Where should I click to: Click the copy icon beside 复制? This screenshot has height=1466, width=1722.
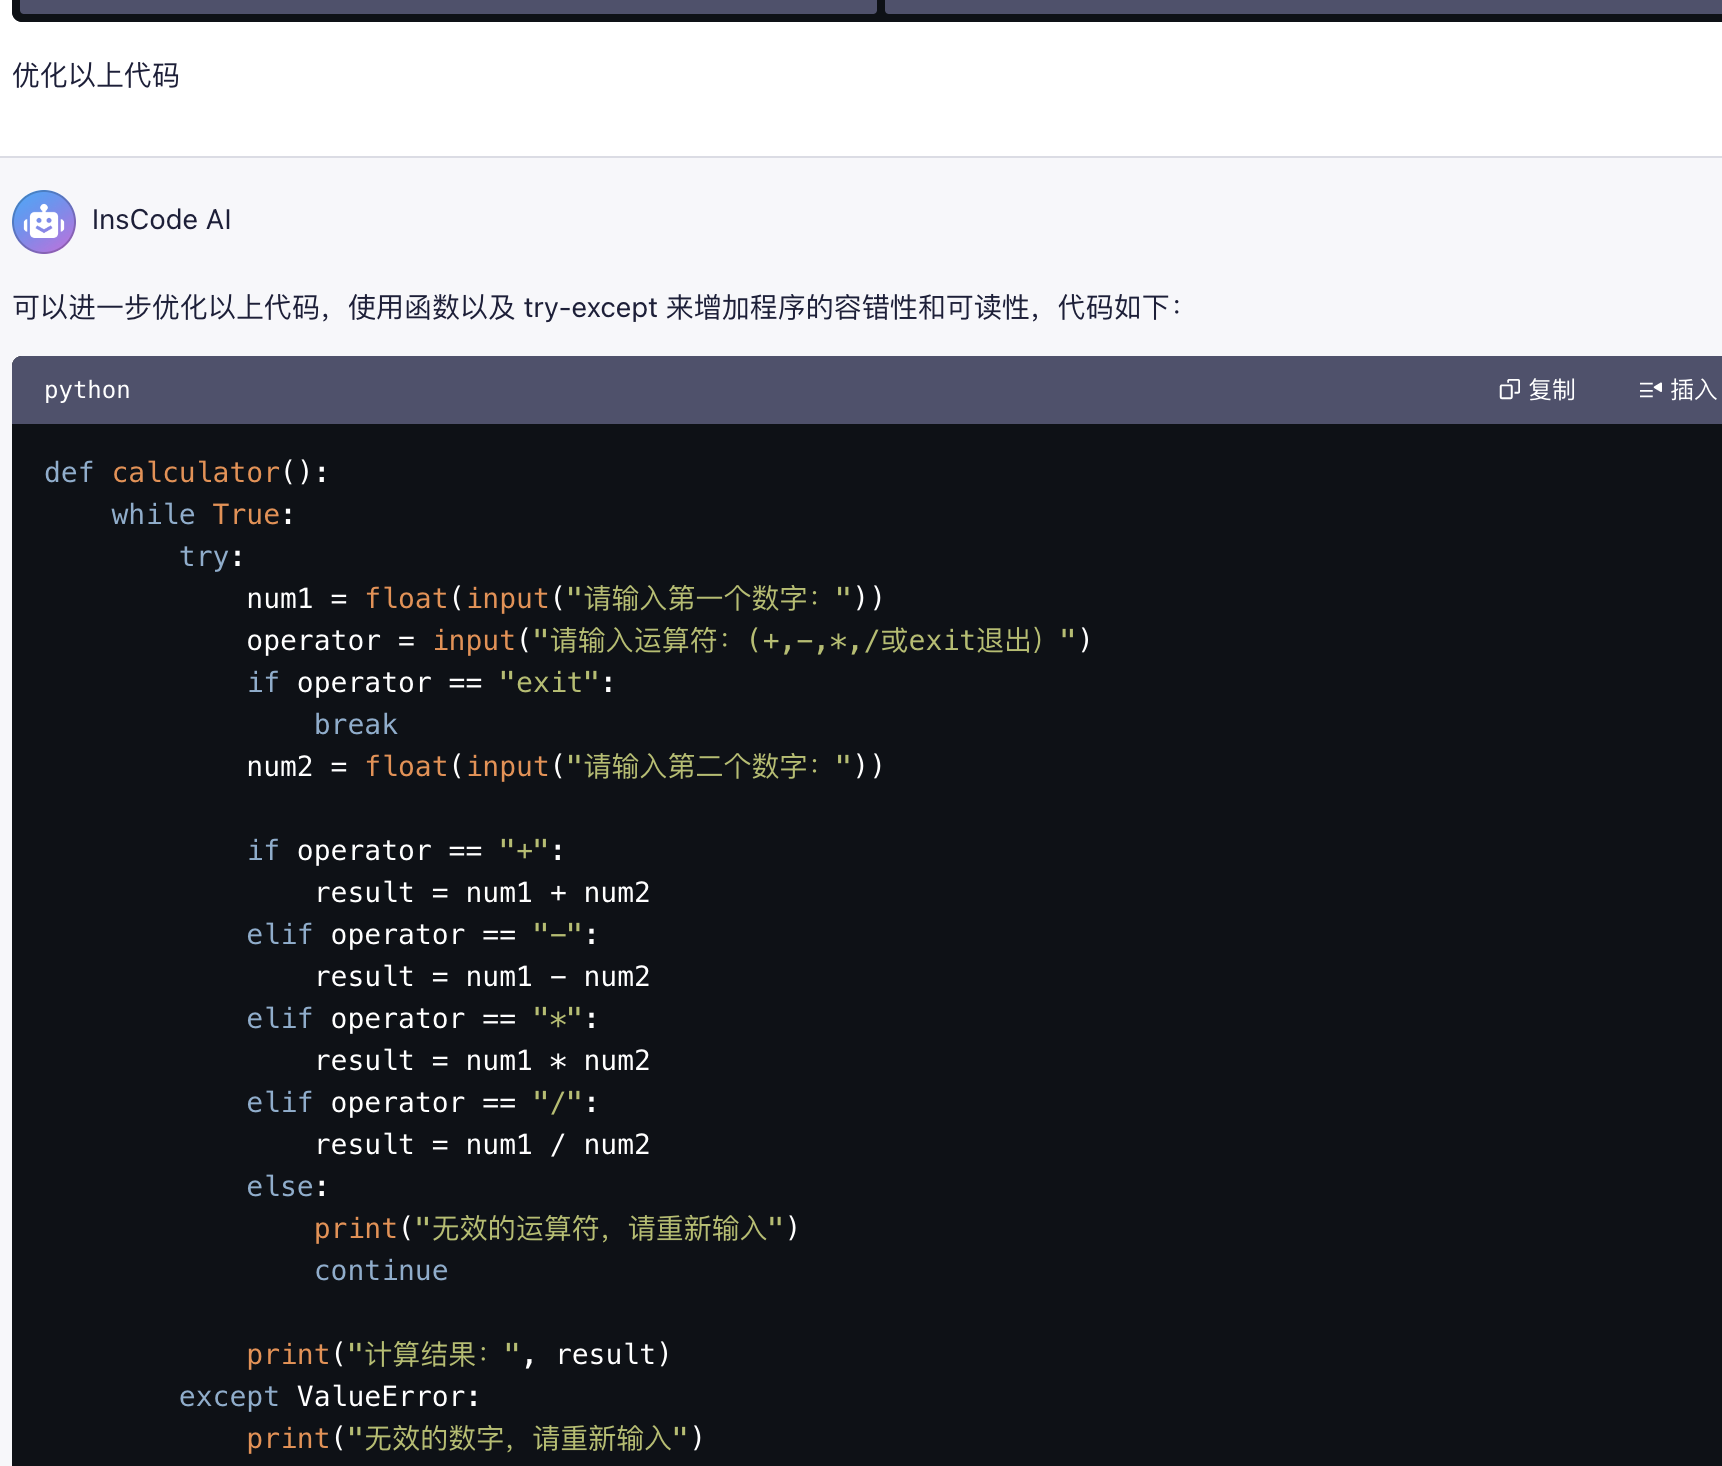[x=1509, y=390]
